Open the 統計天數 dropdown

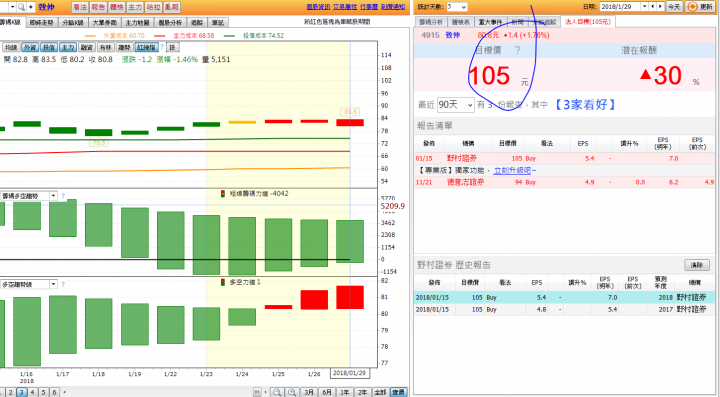tap(456, 7)
